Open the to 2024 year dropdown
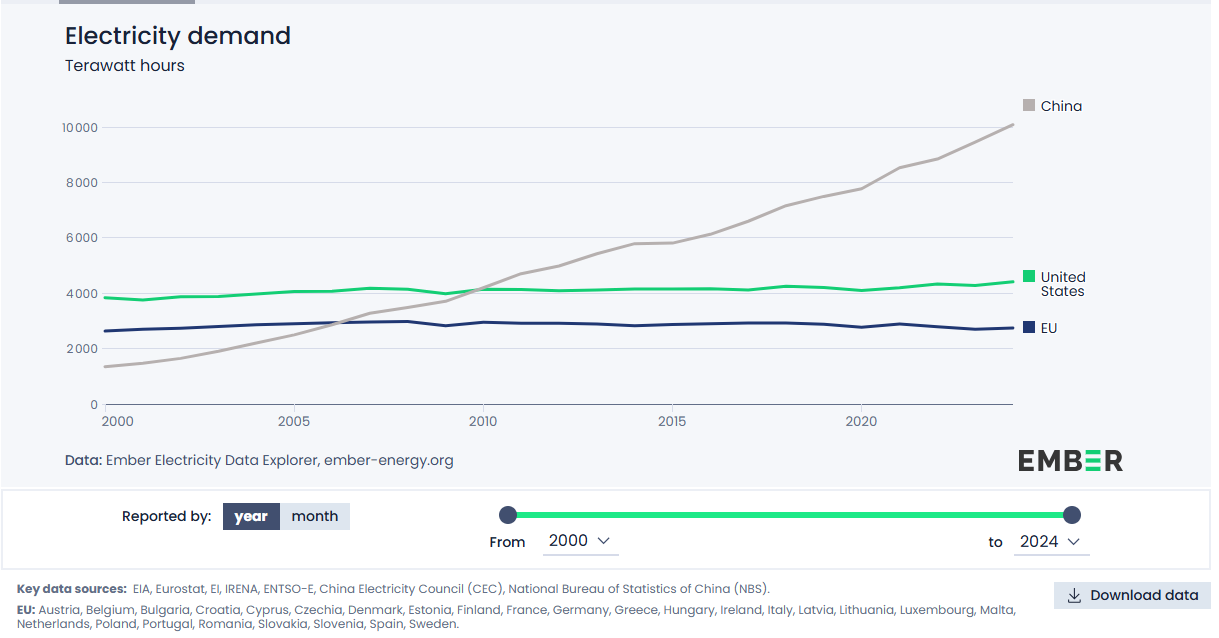Image resolution: width=1219 pixels, height=638 pixels. pyautogui.click(x=1051, y=541)
